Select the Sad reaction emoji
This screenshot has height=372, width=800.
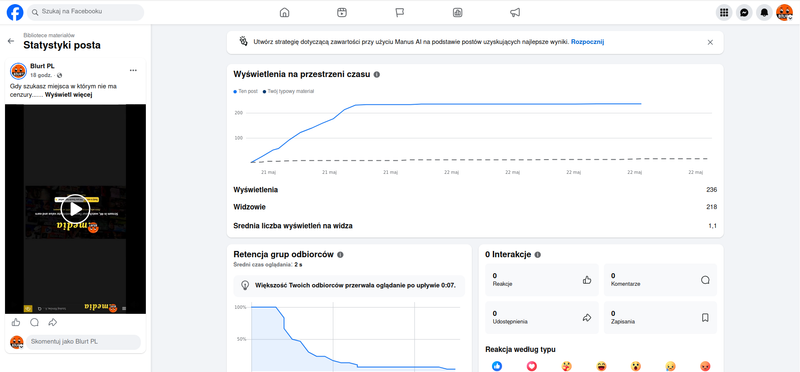point(670,366)
